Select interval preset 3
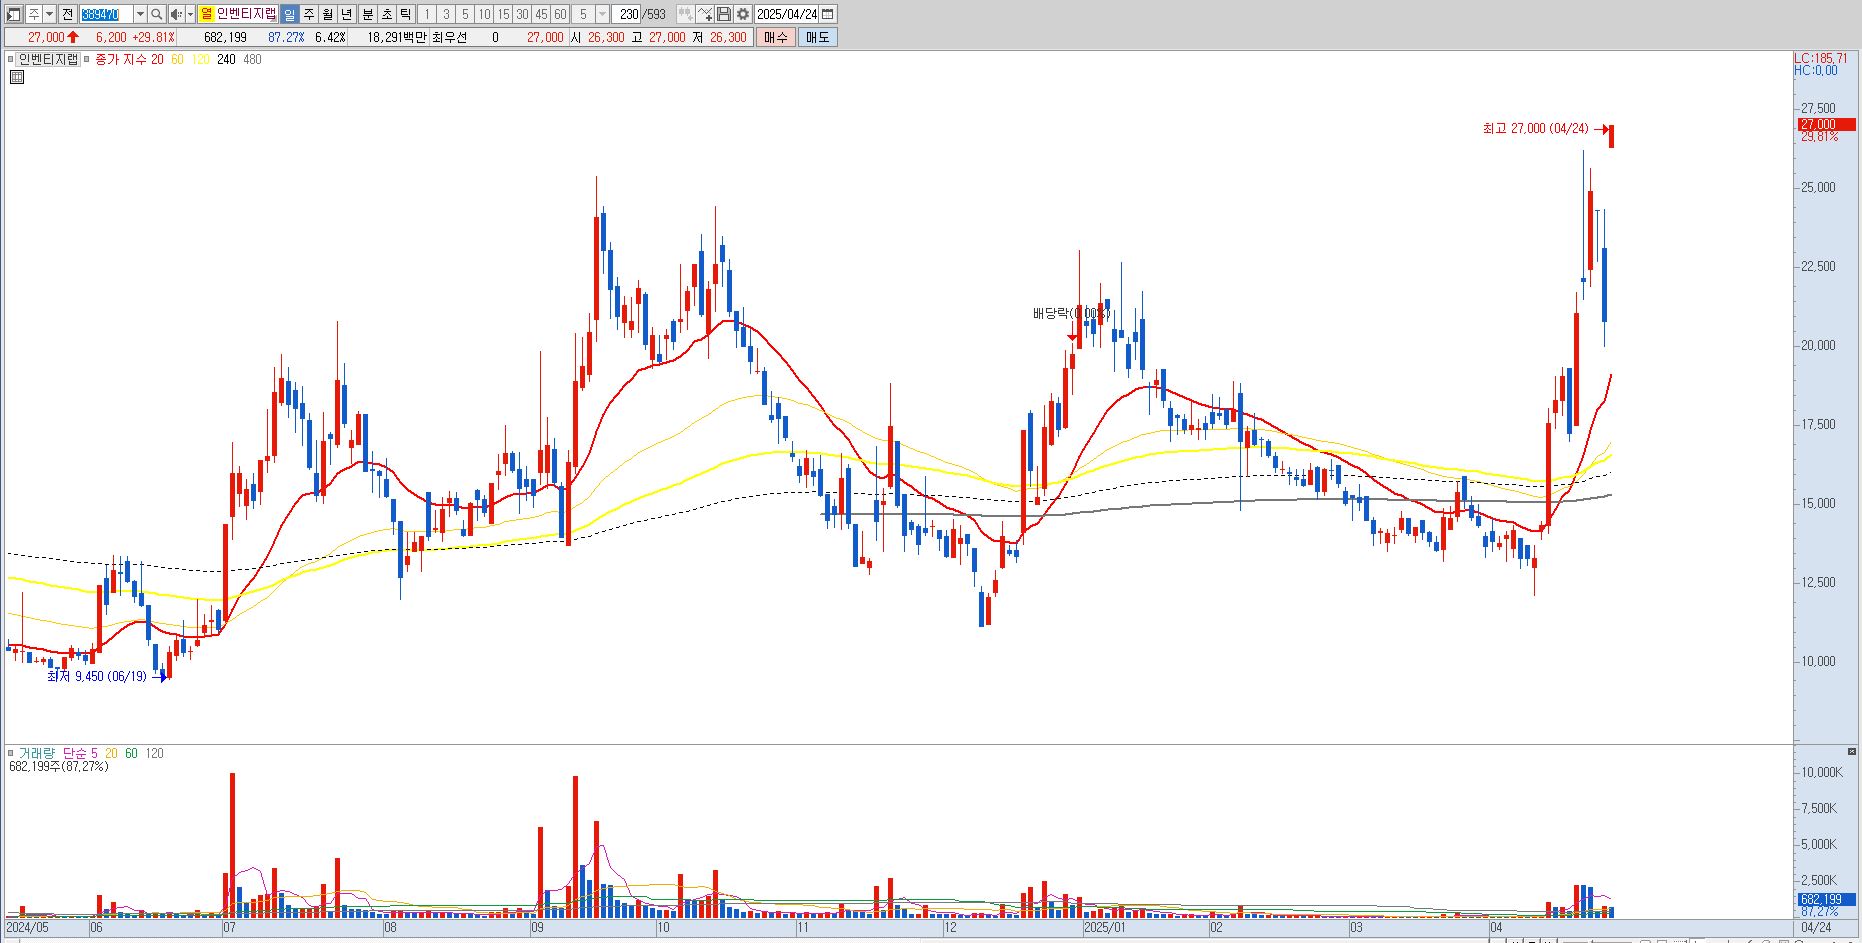This screenshot has height=943, width=1862. (446, 14)
